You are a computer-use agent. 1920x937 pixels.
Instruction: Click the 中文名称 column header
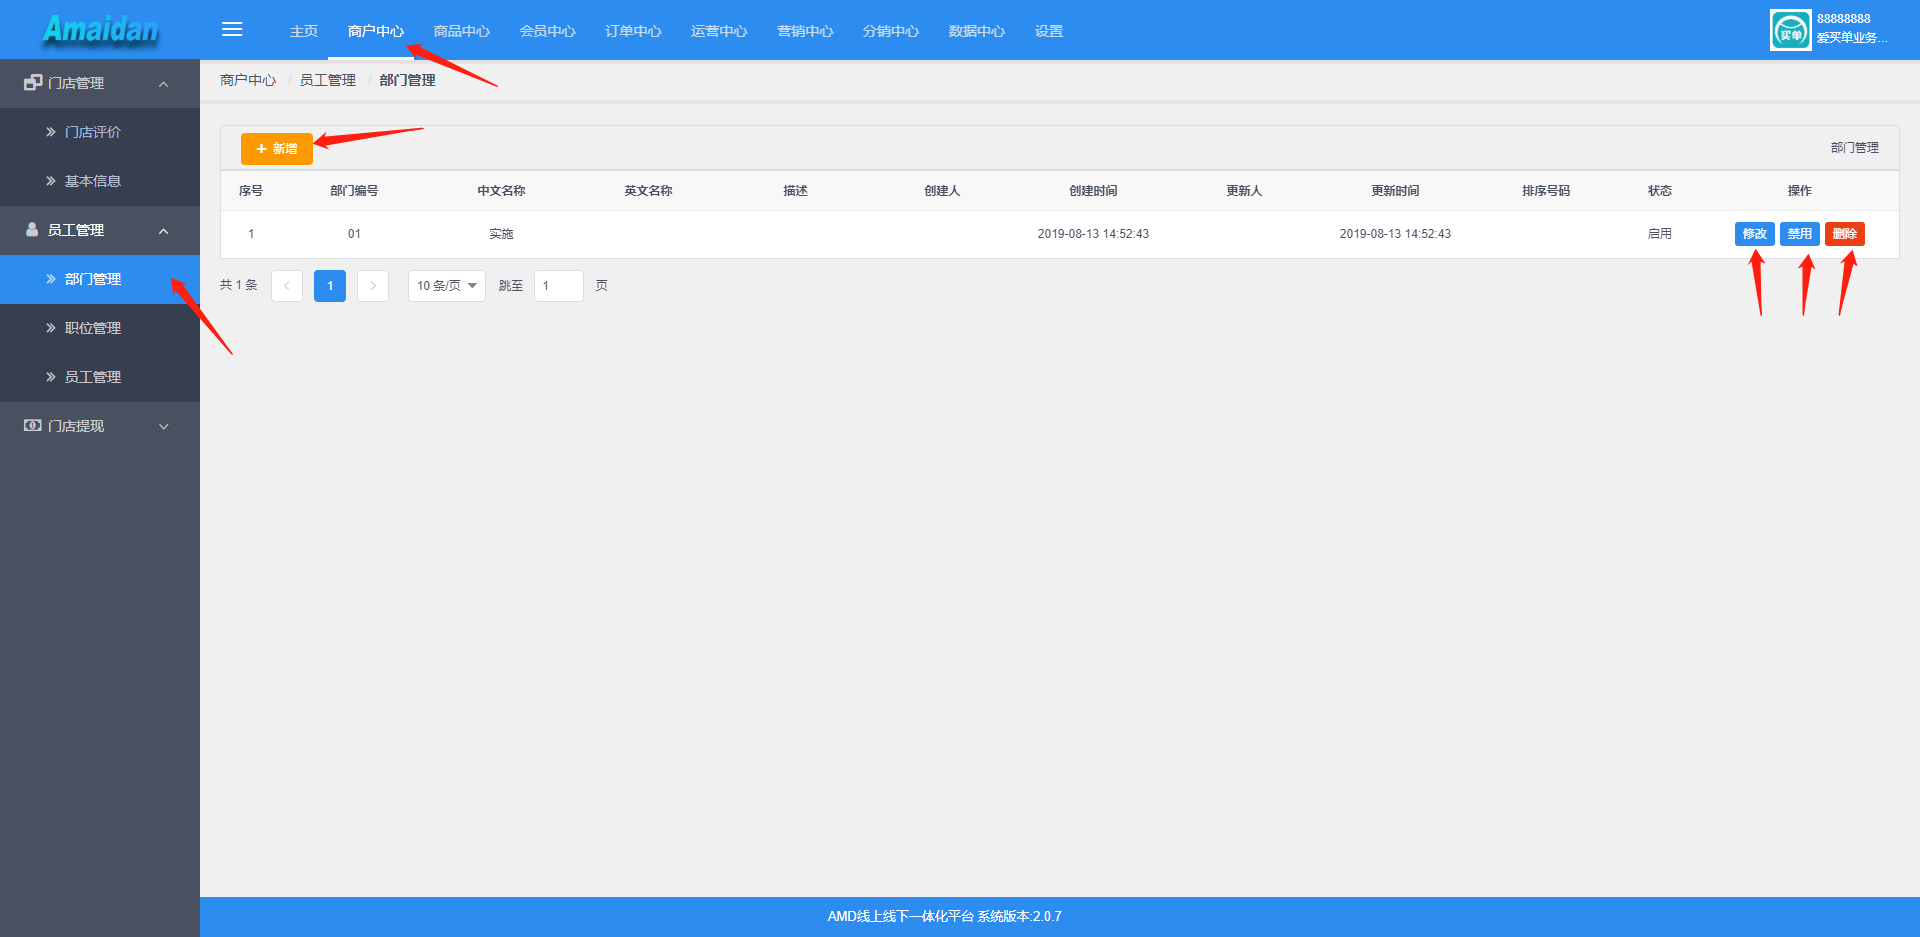click(501, 191)
